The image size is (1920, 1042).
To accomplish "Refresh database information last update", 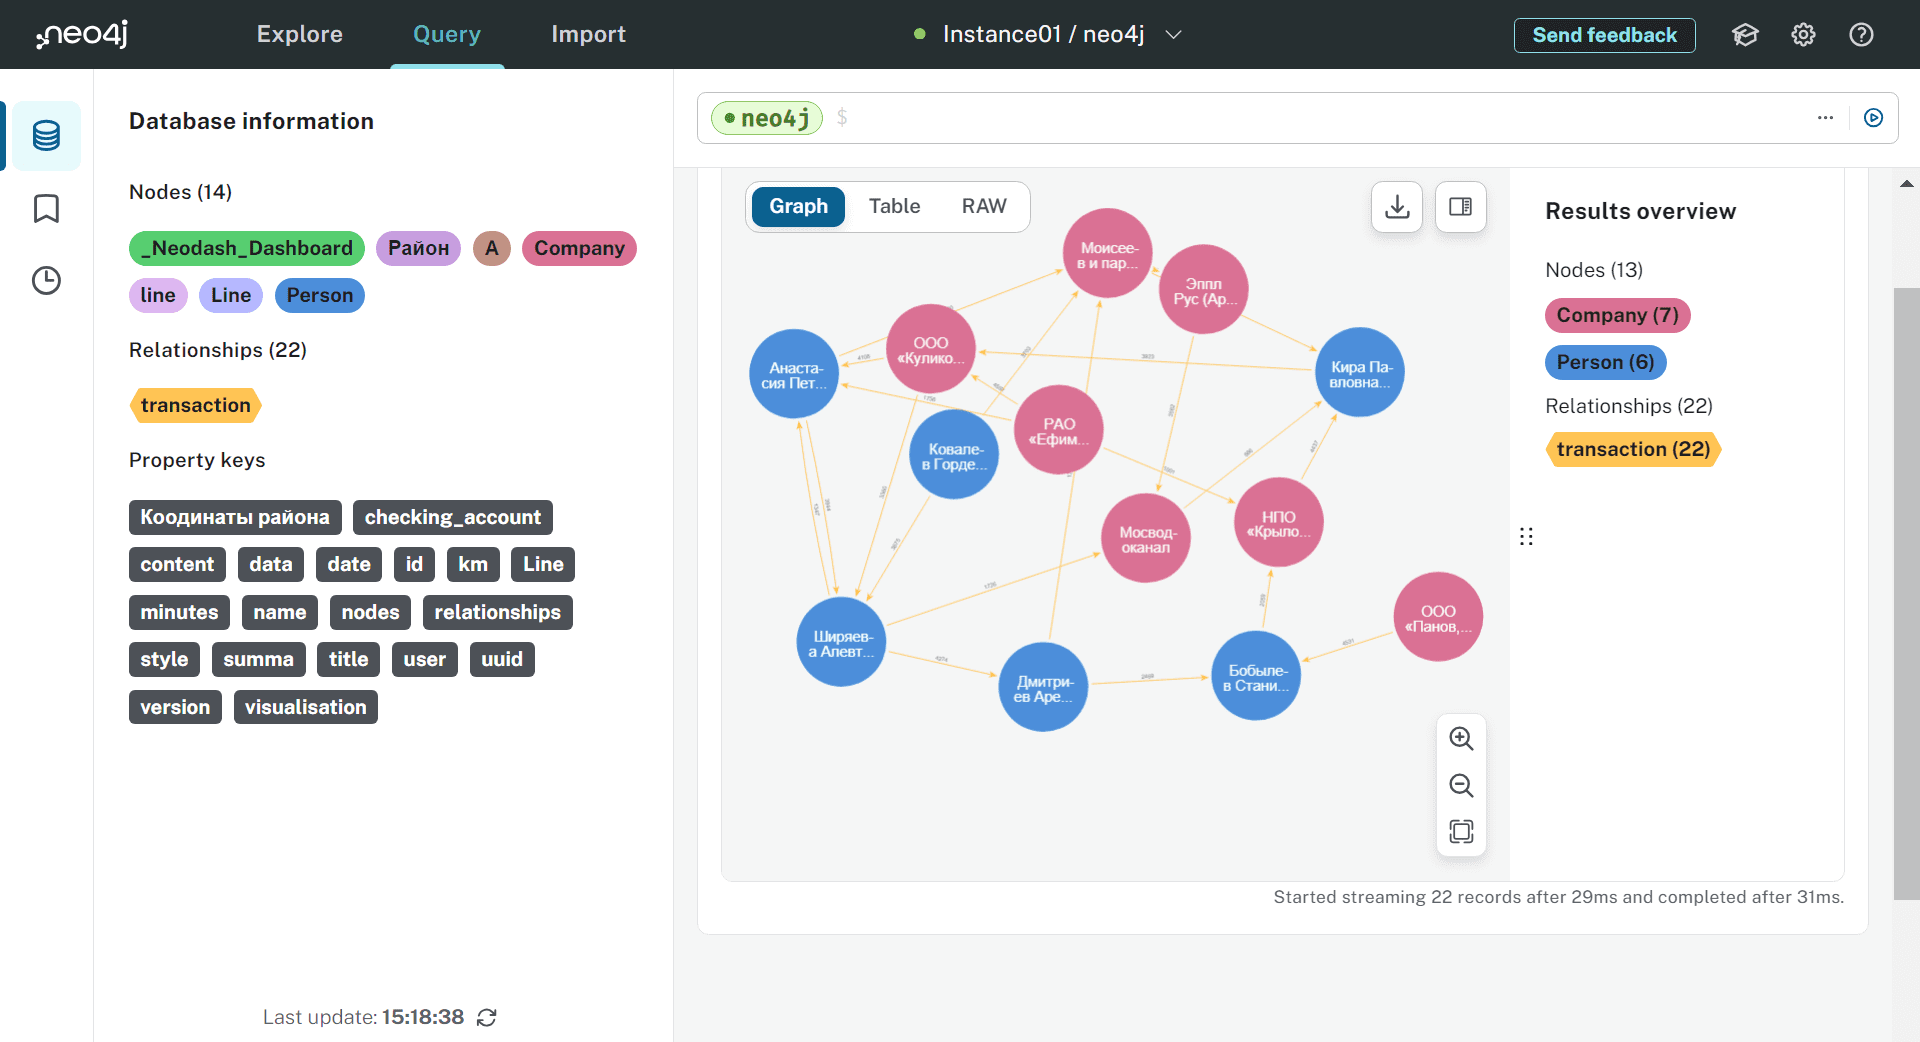I will [x=487, y=1018].
